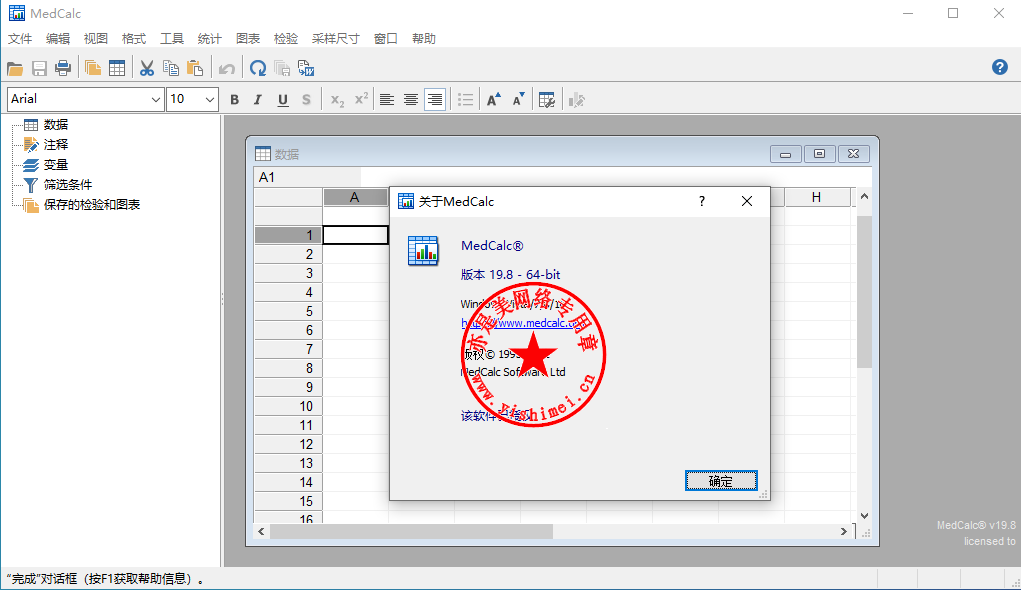
Task: Click the spreadsheet scroll-right arrow
Action: tap(844, 531)
